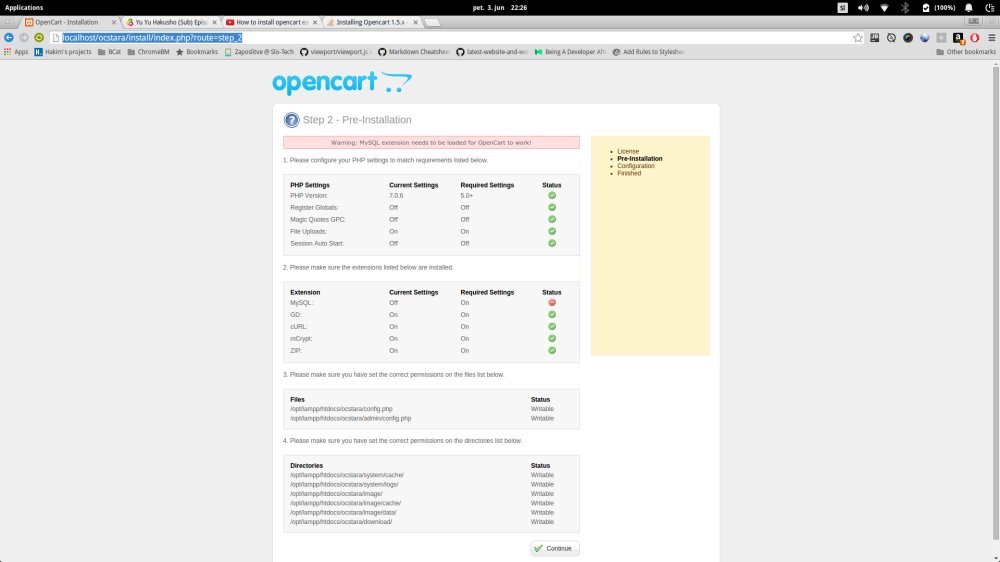Bookmark this page with the star icon
This screenshot has width=1000, height=562.
coord(858,37)
